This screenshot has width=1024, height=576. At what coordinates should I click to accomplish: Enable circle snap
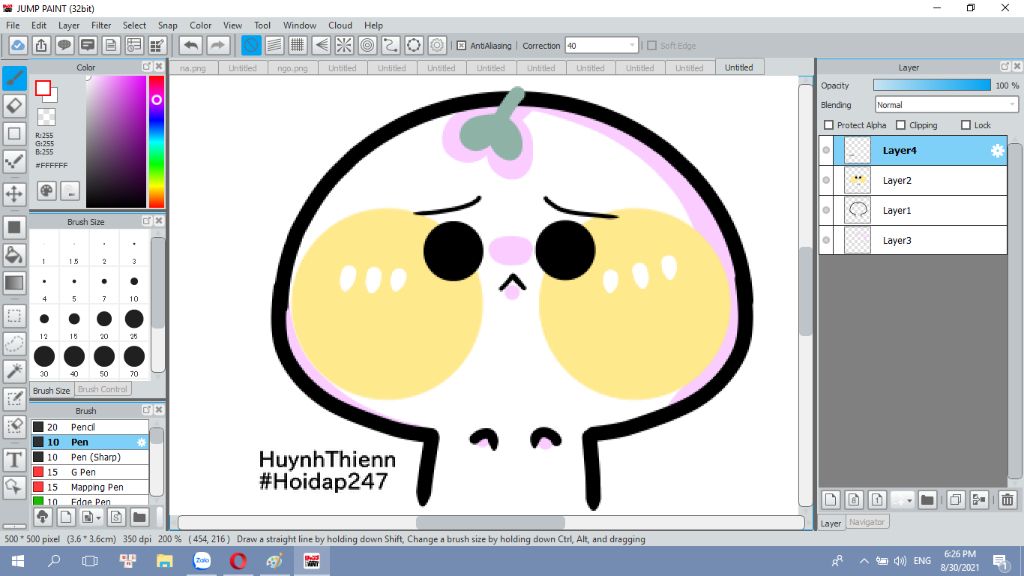(367, 45)
